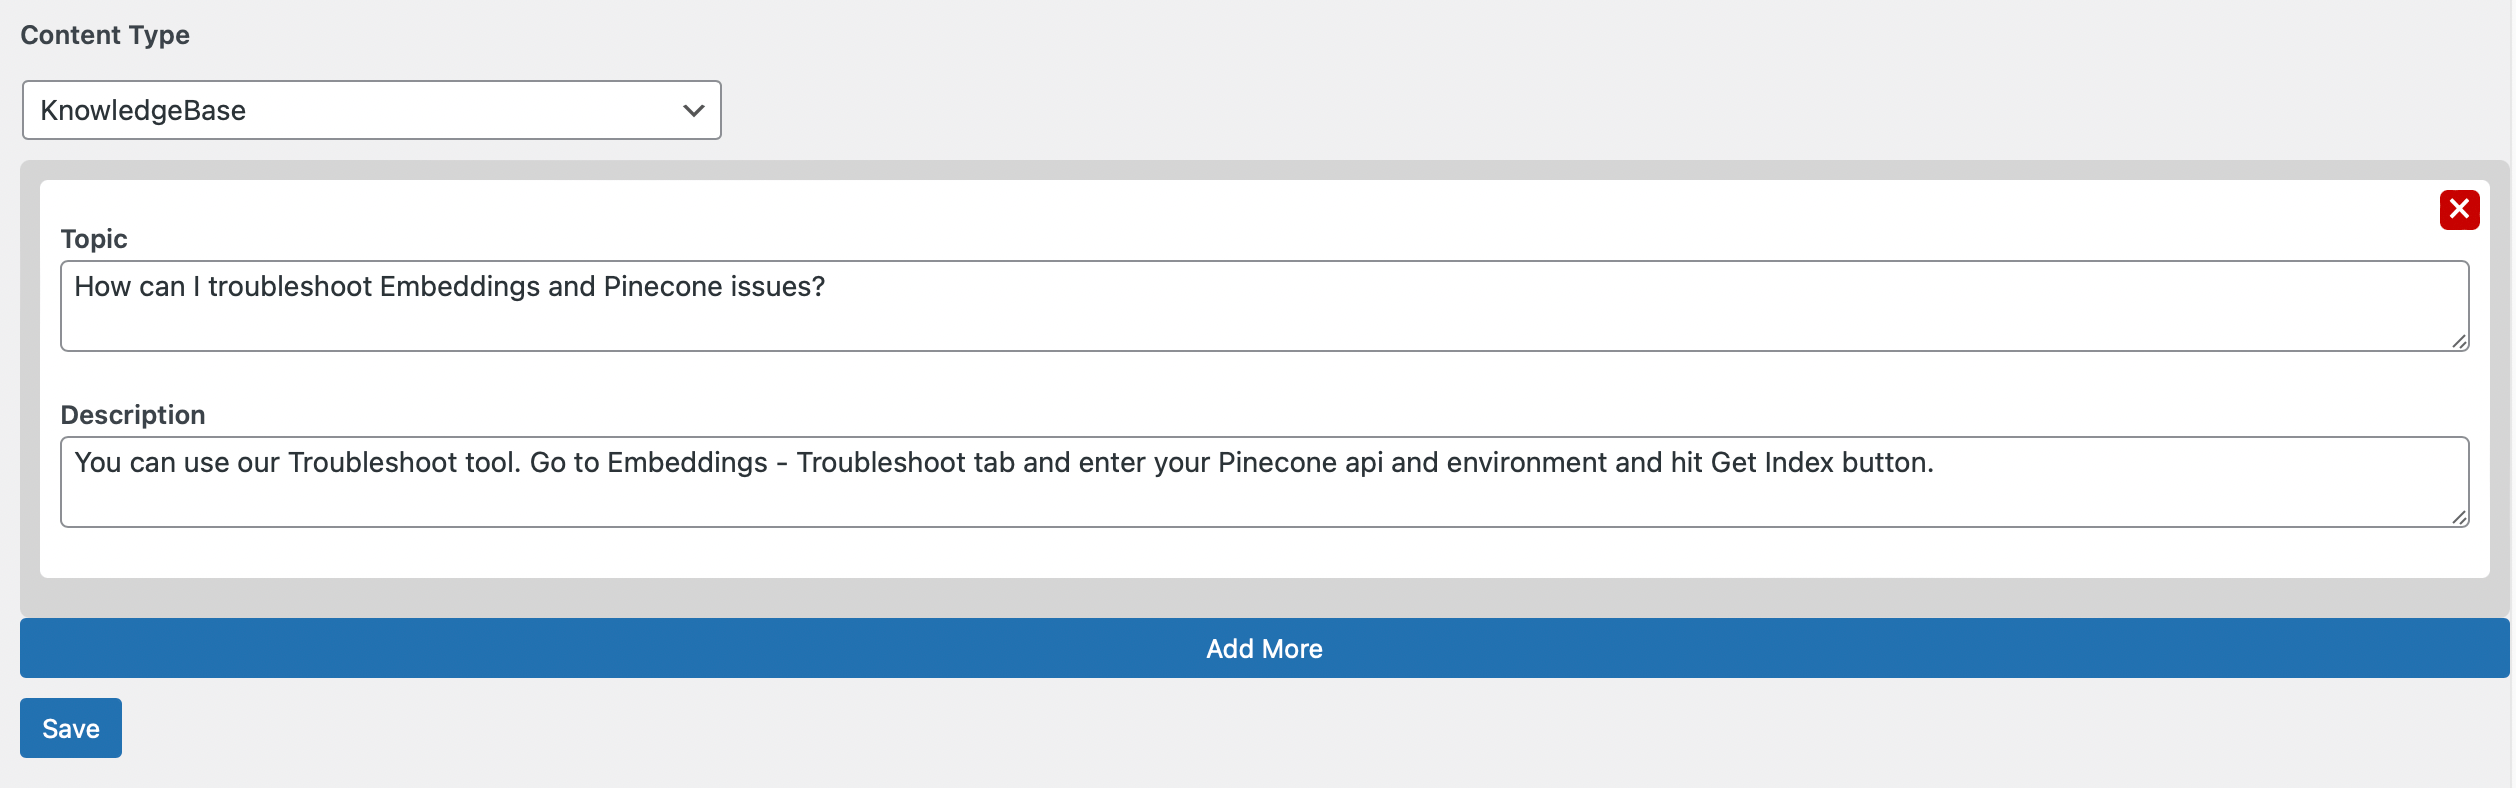Click the Topic field label
This screenshot has height=788, width=2516.
94,239
